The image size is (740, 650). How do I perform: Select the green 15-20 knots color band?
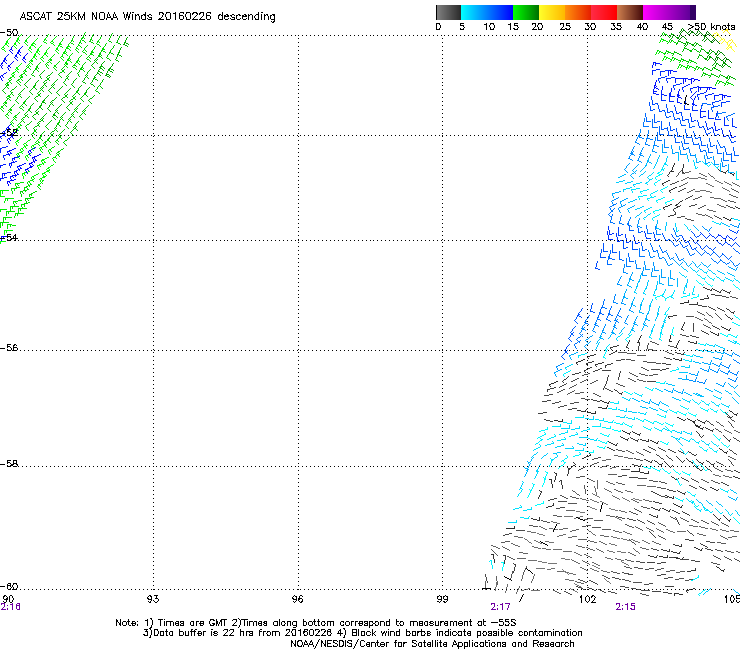526,12
